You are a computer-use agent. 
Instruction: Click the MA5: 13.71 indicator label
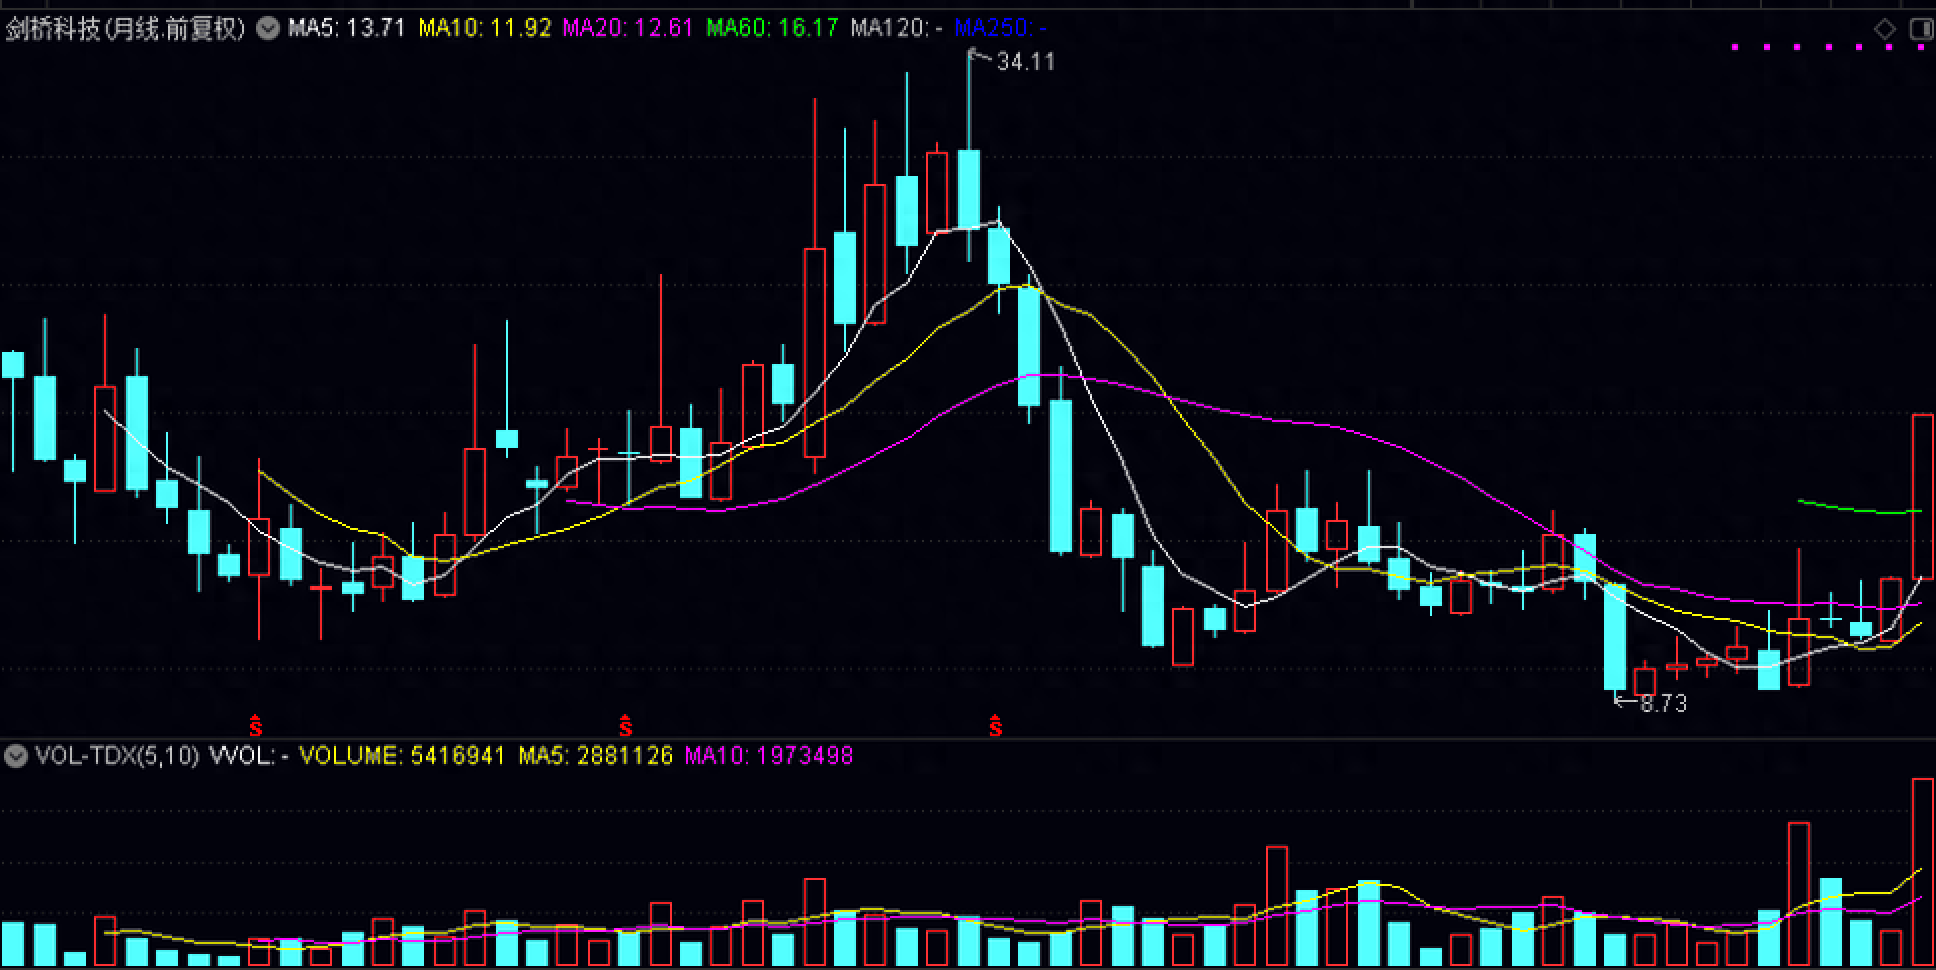(x=347, y=28)
